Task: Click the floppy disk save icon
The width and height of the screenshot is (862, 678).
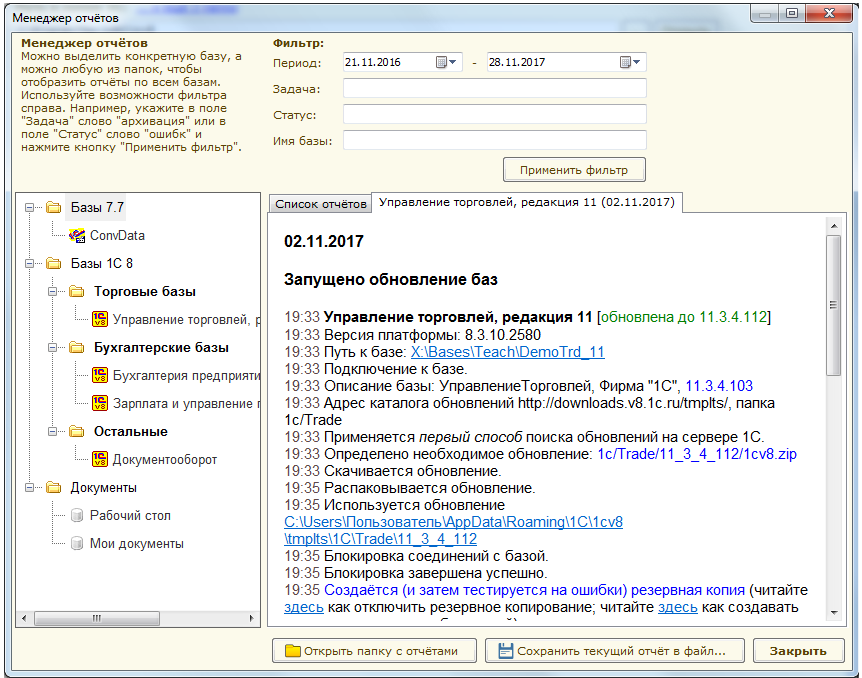Action: click(505, 651)
